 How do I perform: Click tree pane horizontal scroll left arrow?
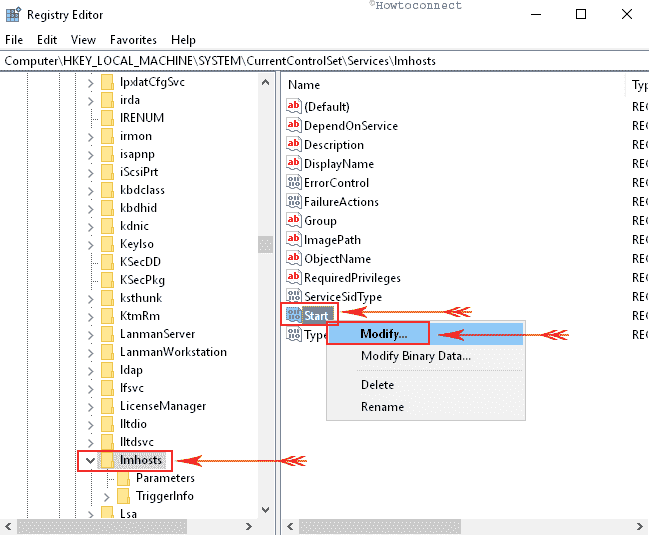point(8,526)
